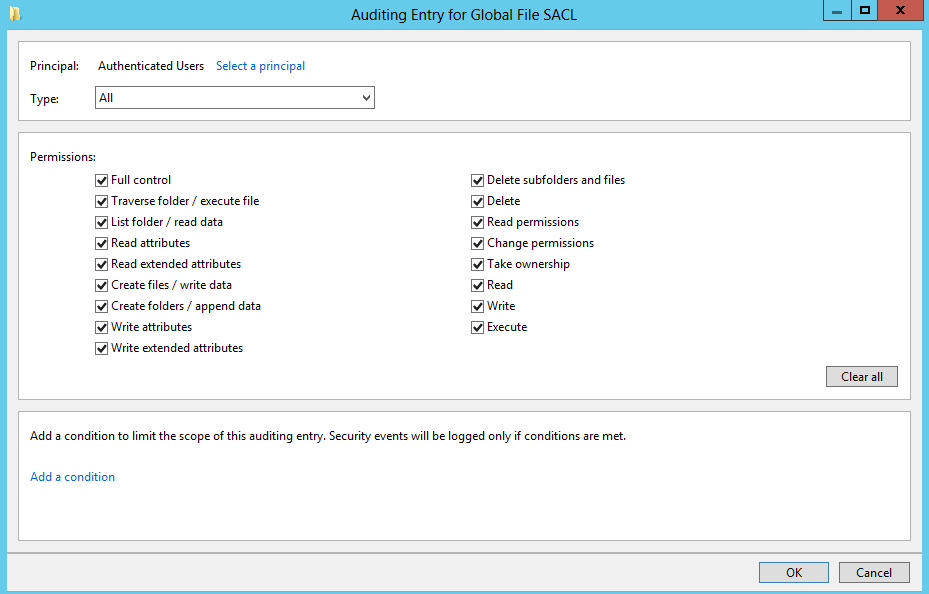Click the Principal: label

(x=55, y=66)
